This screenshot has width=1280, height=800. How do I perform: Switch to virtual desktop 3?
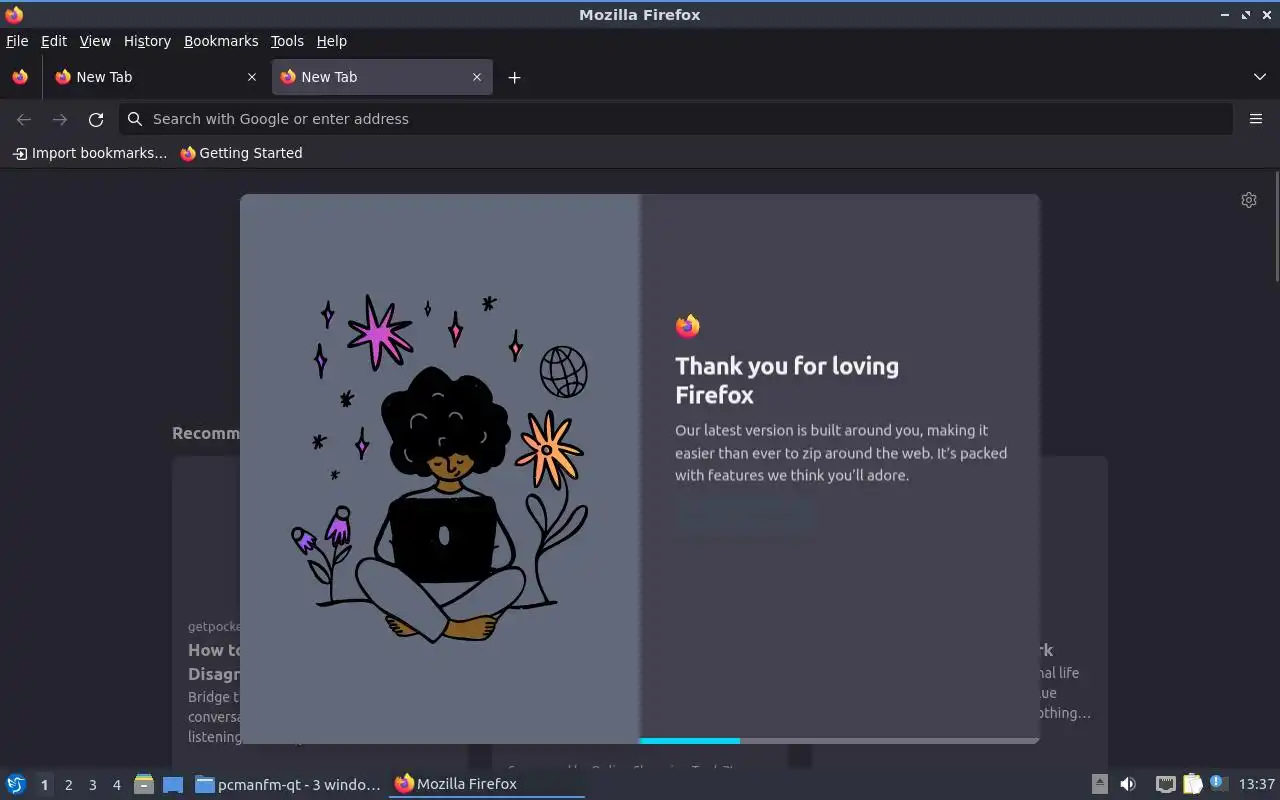[92, 785]
